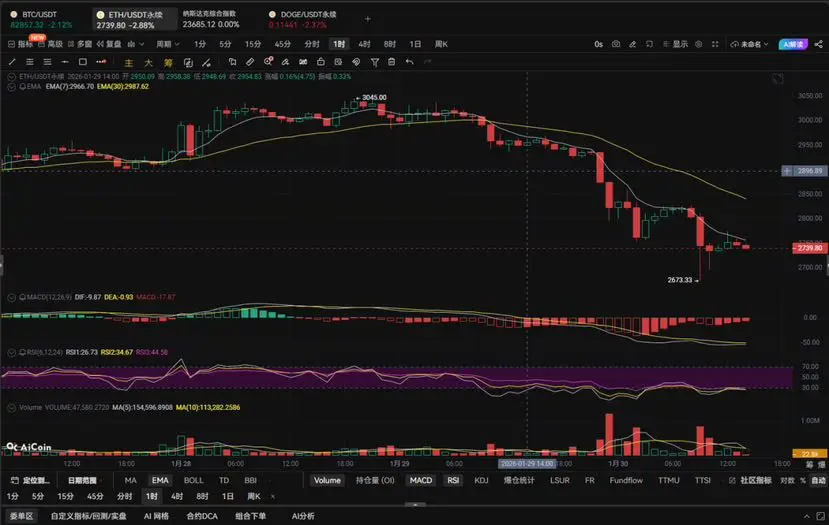
Task: Toggle the Fundflow sub-indicator
Action: tap(626, 480)
